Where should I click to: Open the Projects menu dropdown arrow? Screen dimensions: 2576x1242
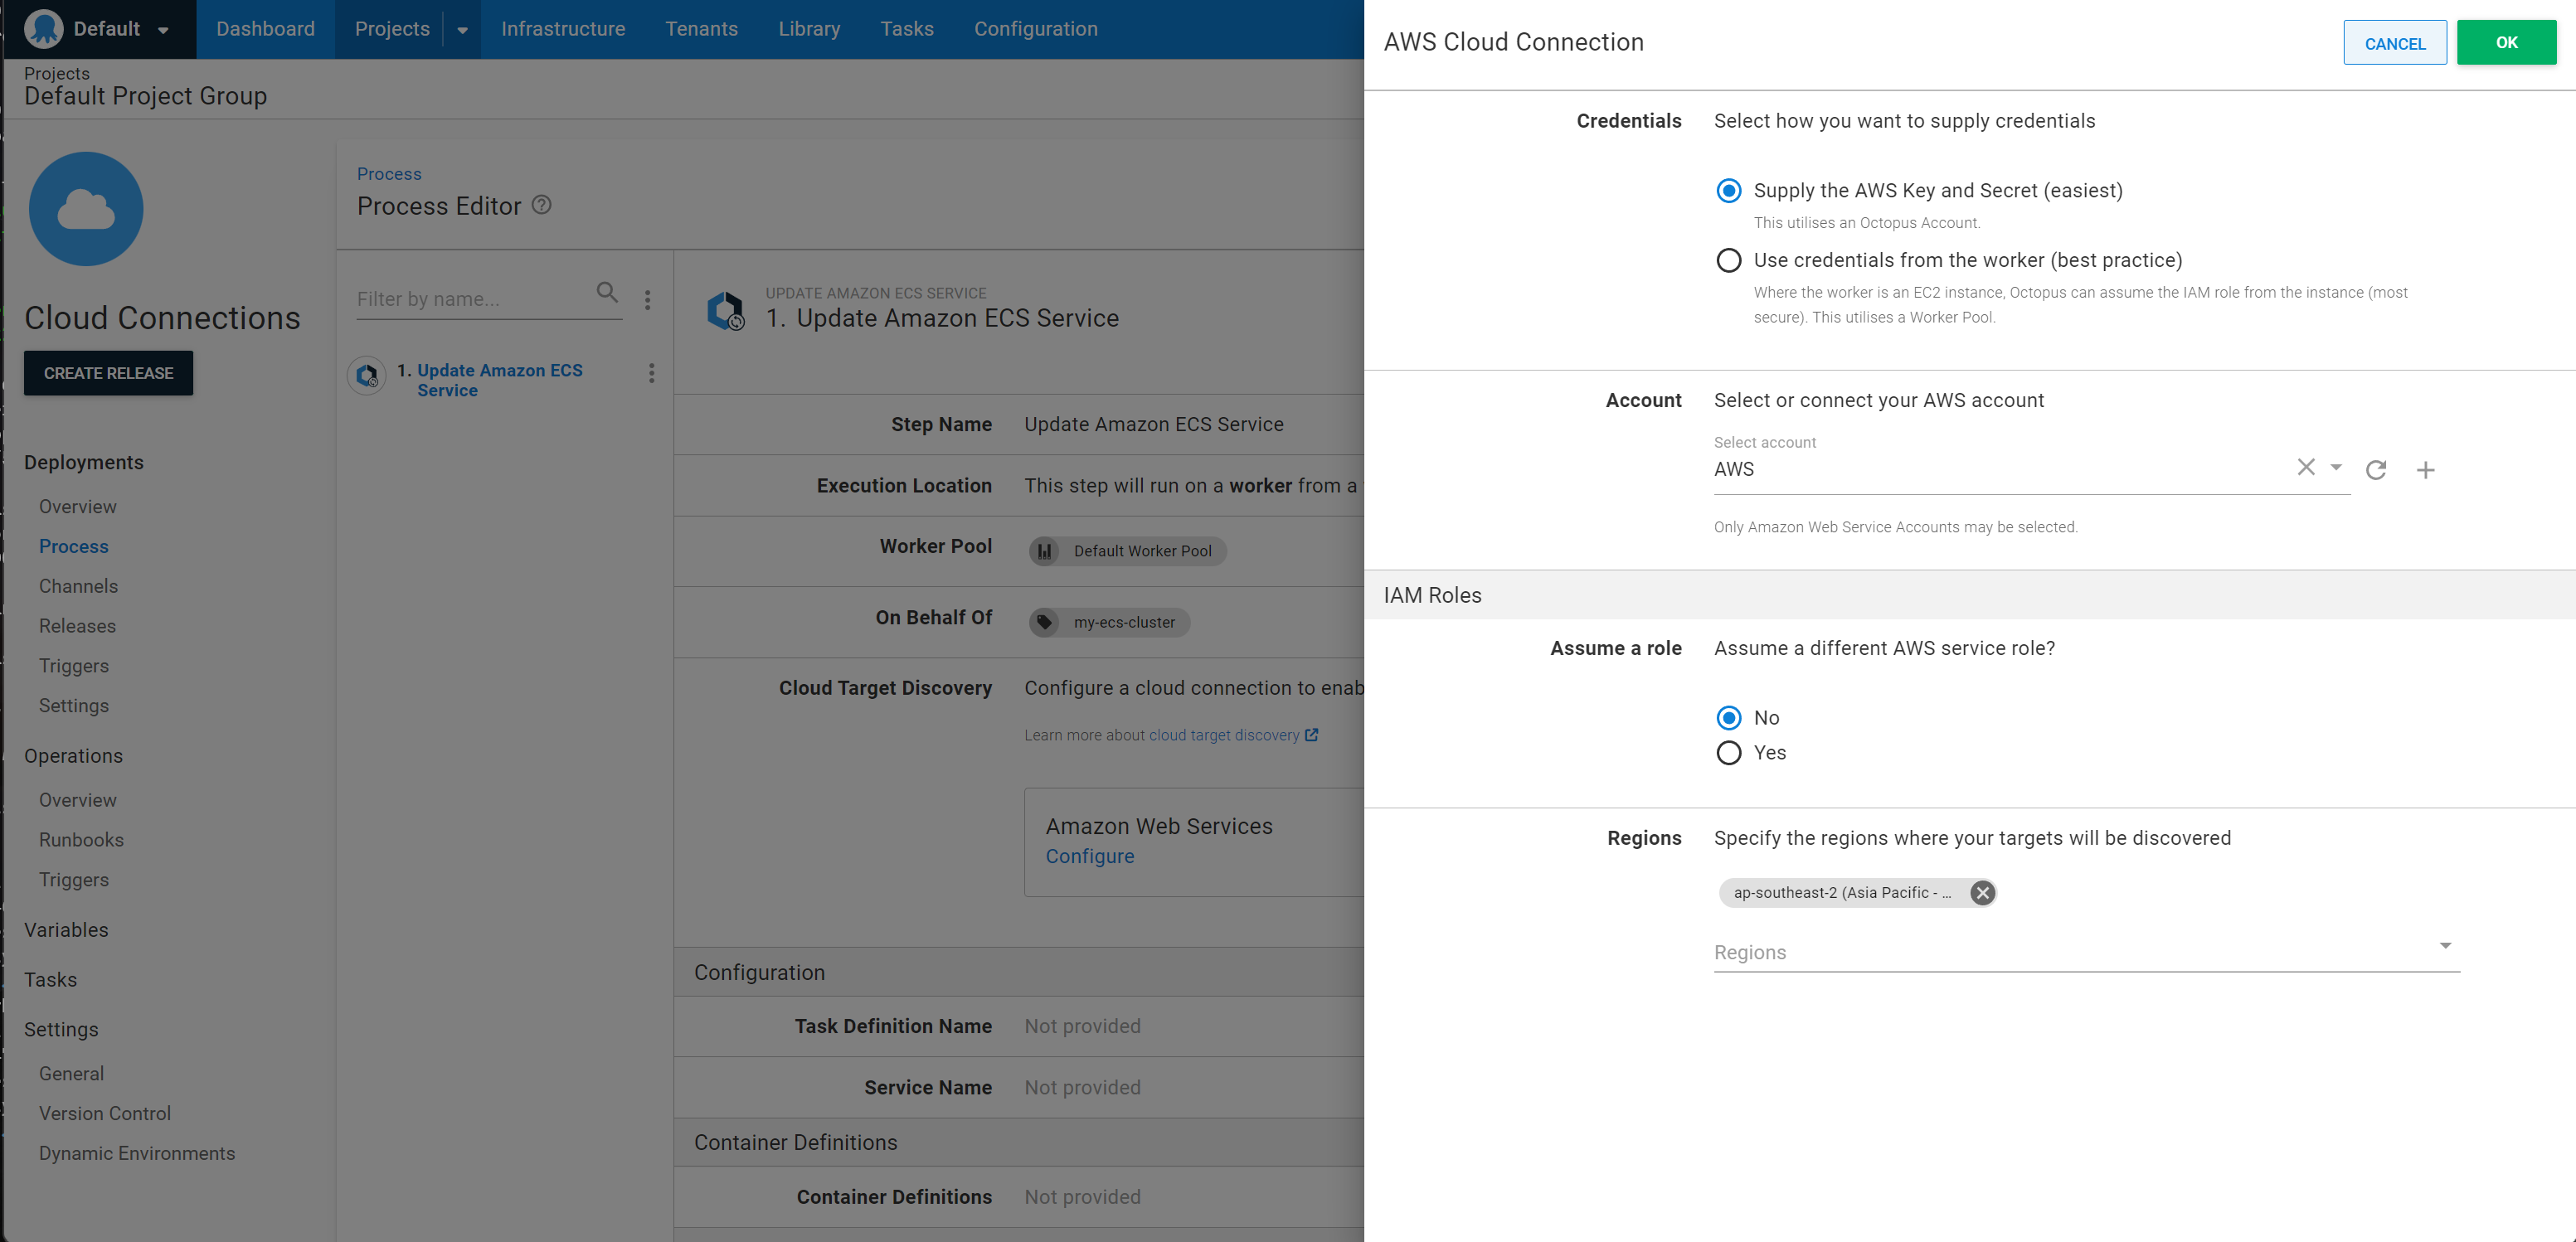(x=462, y=30)
